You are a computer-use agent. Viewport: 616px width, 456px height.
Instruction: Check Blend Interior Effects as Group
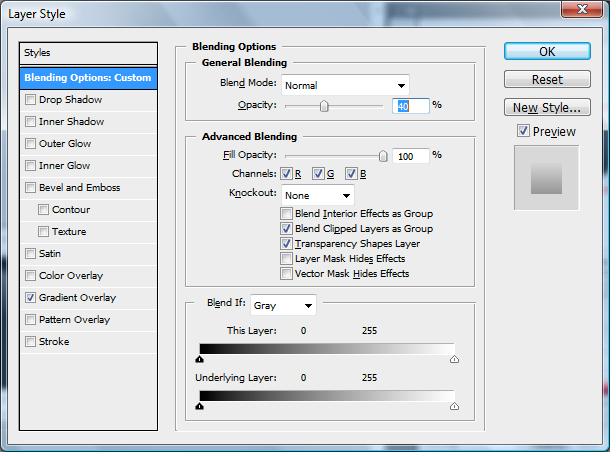(x=286, y=214)
